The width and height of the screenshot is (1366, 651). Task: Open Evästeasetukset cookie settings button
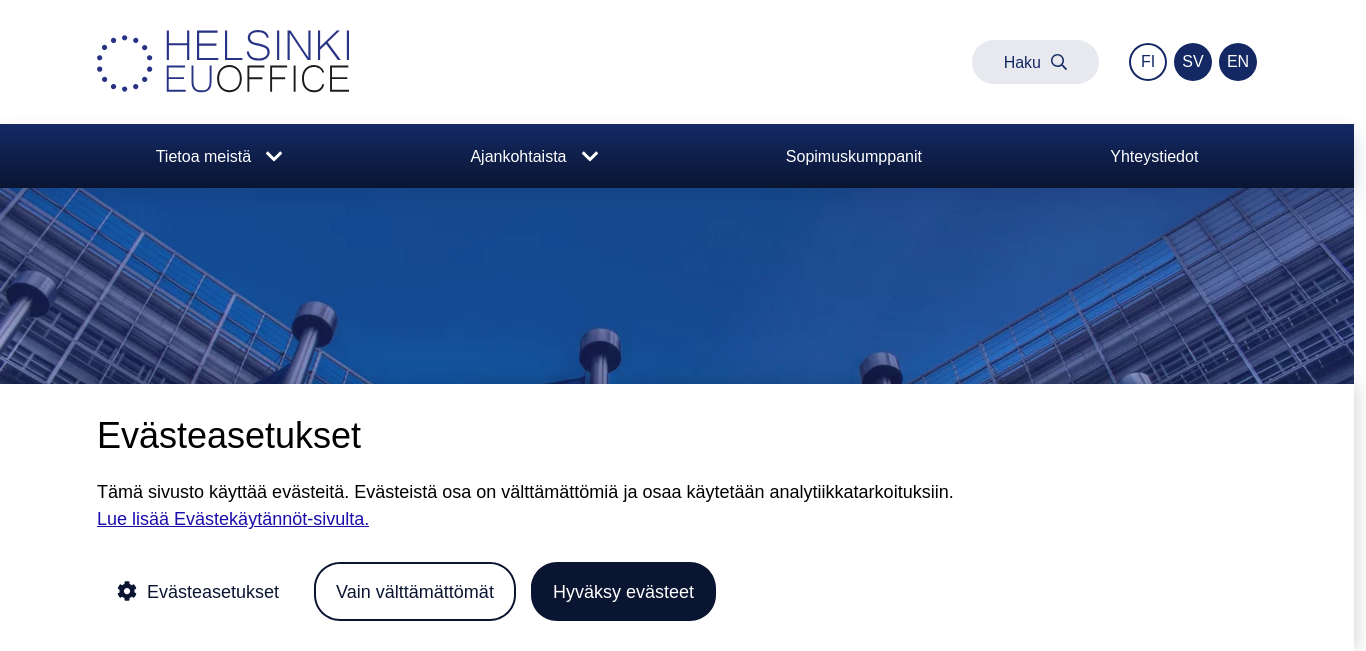[x=198, y=591]
